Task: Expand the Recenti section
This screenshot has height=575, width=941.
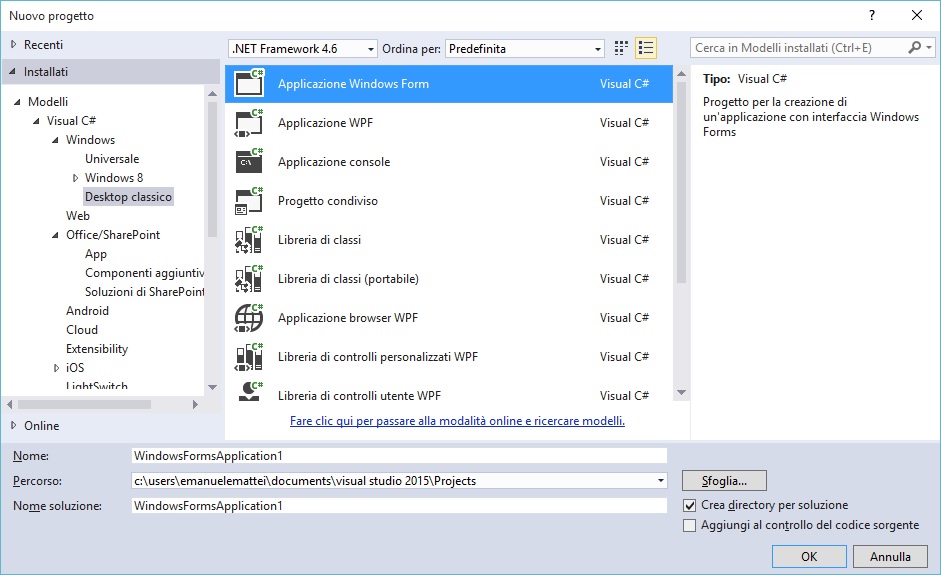Action: [13, 44]
